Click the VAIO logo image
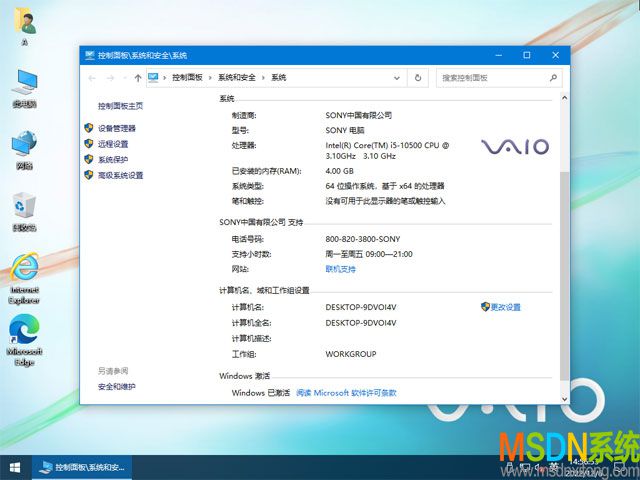Image resolution: width=640 pixels, height=480 pixels. pos(515,147)
